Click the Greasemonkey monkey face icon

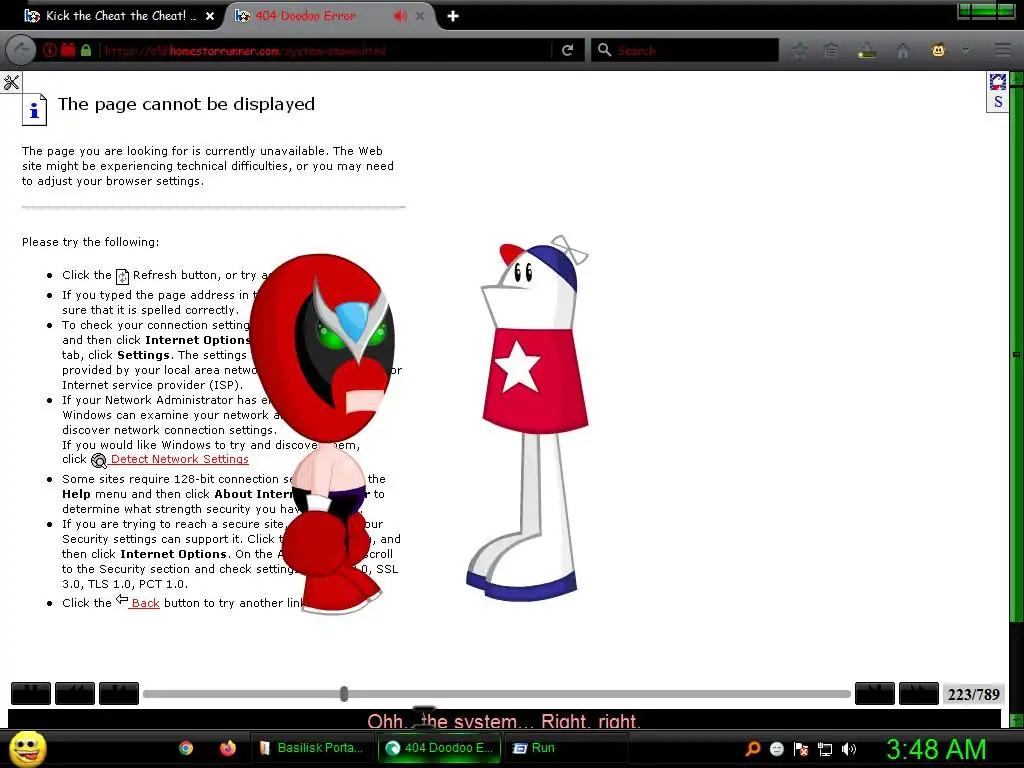[938, 50]
